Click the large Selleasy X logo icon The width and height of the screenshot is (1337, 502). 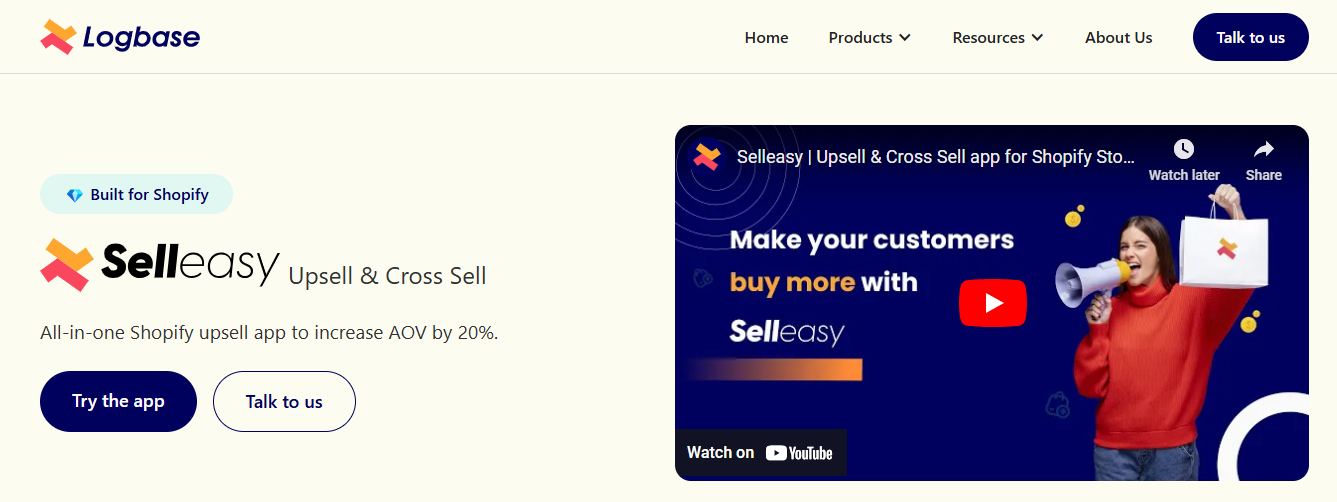pyautogui.click(x=67, y=265)
